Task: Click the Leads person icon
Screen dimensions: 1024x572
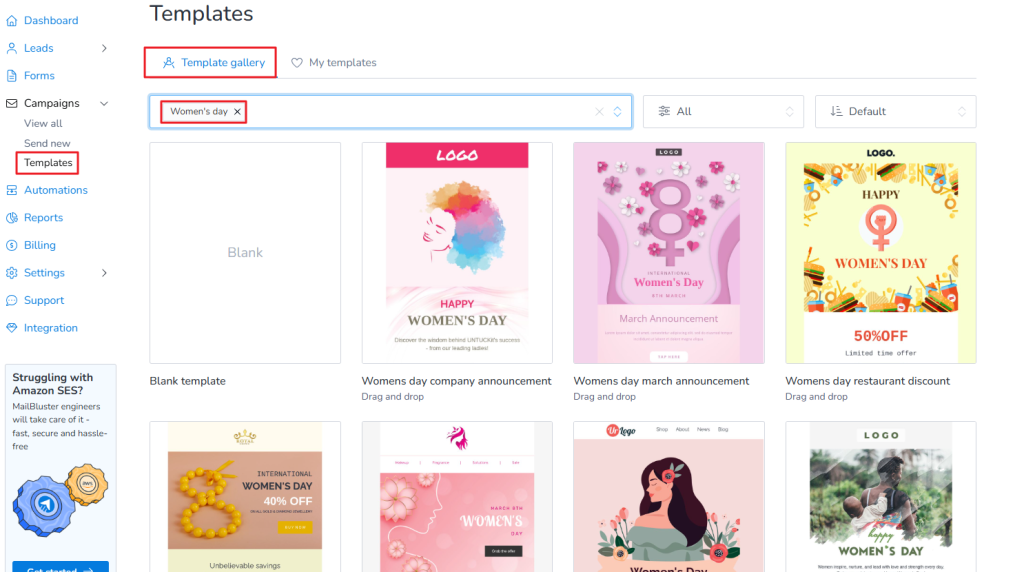Action: point(12,48)
